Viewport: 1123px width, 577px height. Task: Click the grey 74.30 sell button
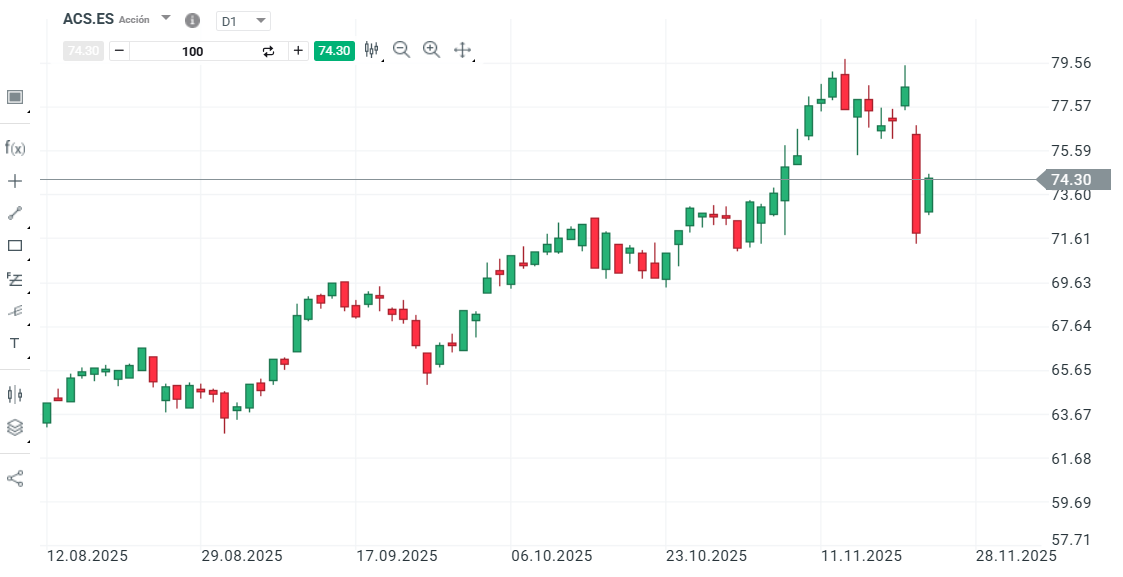82,51
